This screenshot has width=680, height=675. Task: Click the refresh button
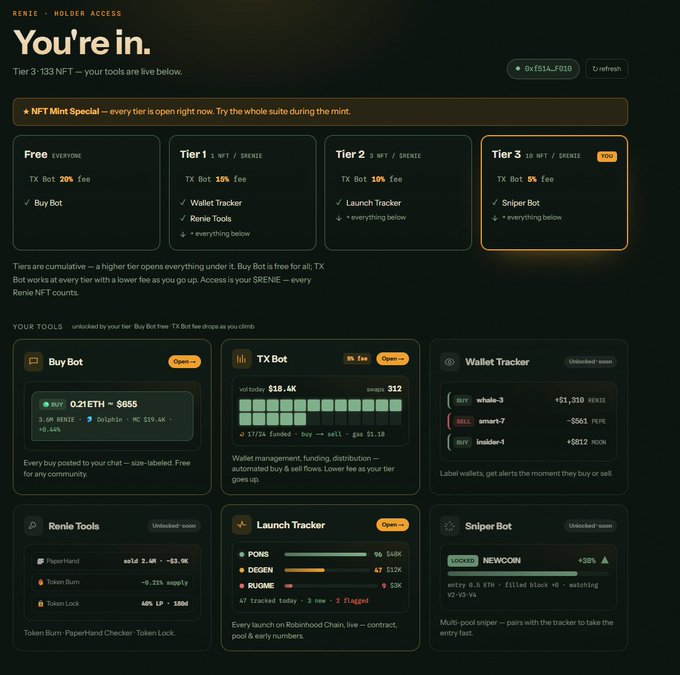[x=606, y=69]
